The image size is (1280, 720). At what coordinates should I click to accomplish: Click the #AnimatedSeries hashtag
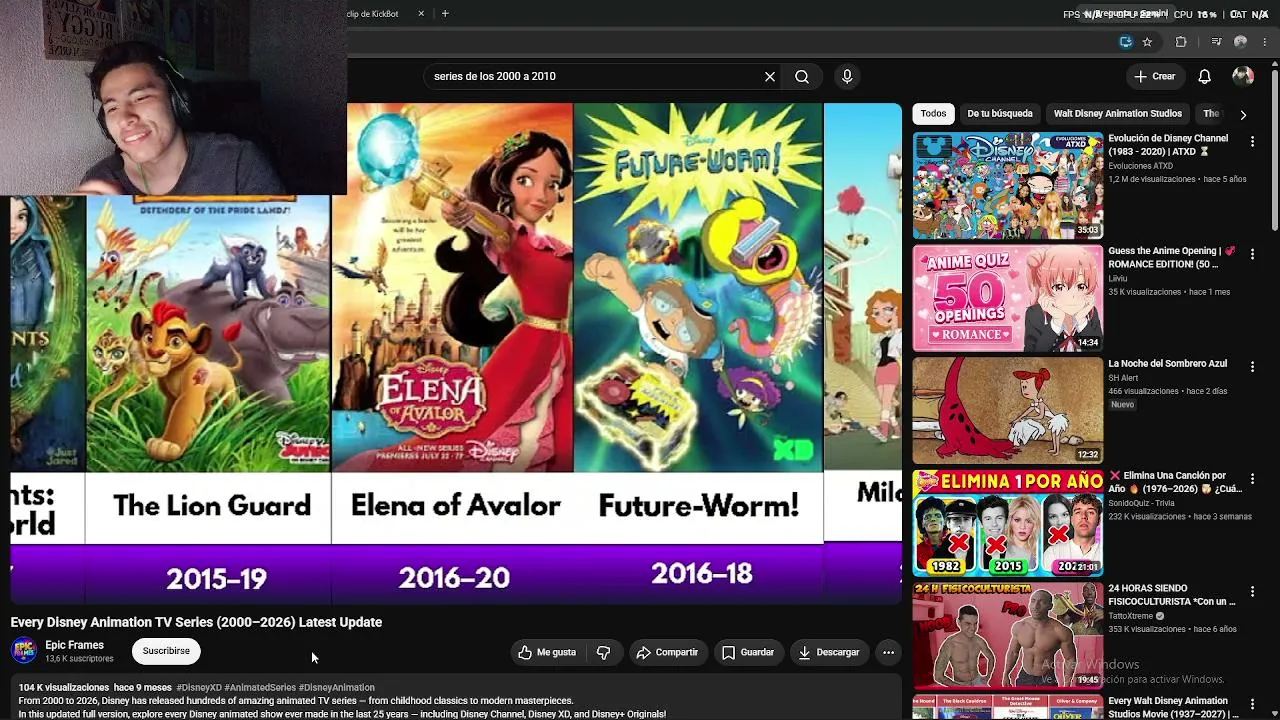(x=260, y=688)
